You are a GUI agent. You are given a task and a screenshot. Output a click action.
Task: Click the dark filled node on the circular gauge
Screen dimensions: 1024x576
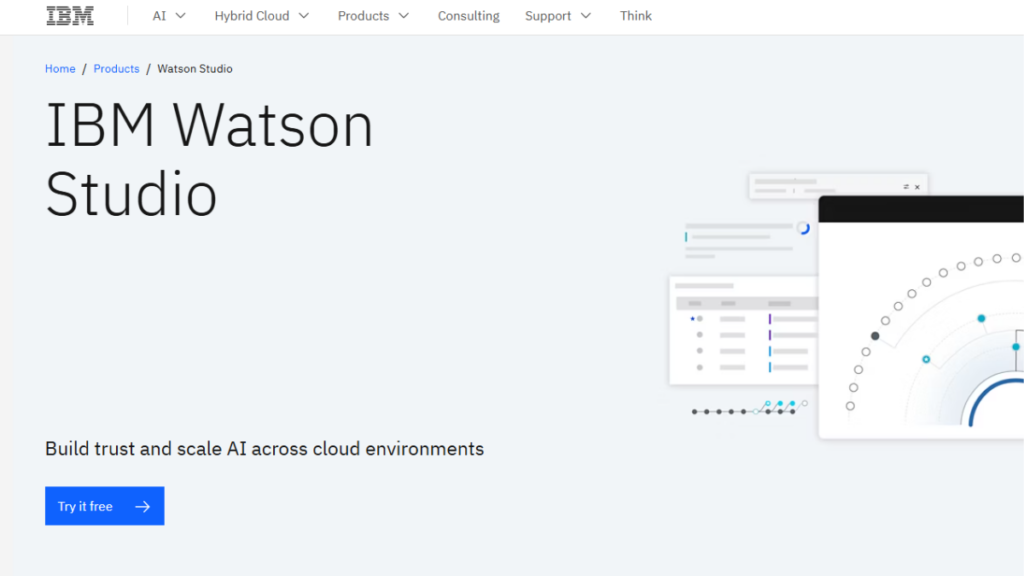pos(874,336)
